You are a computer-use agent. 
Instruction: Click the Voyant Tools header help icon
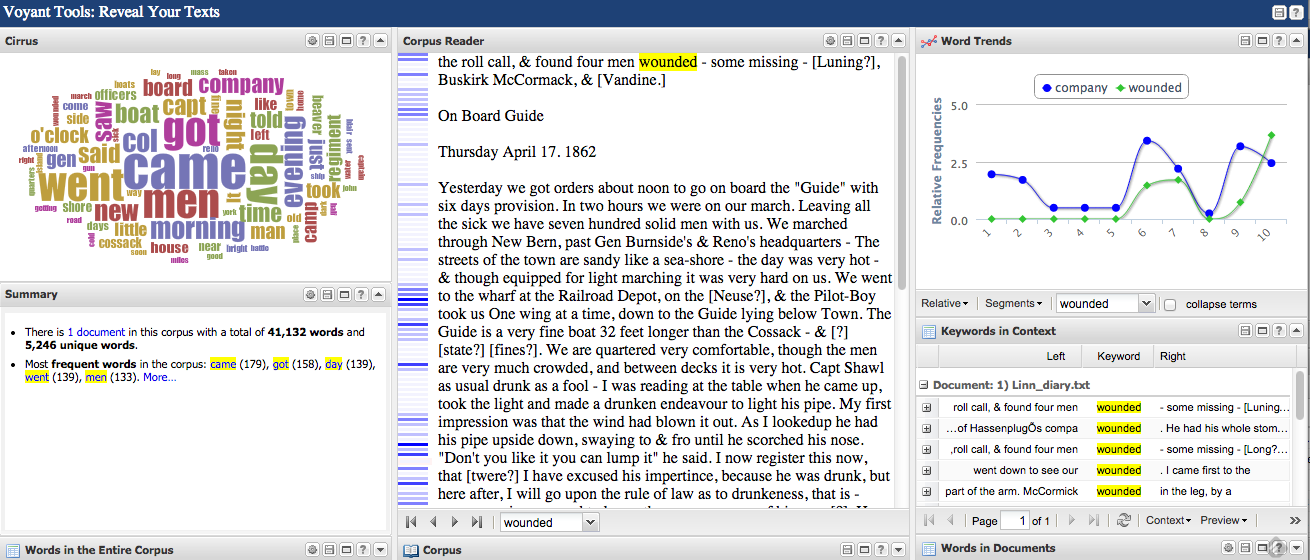(x=1296, y=12)
